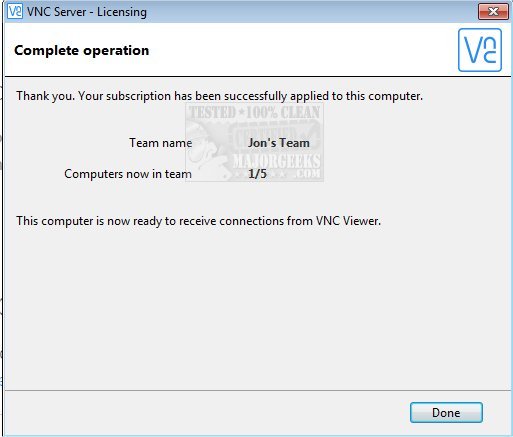Click the 'Computers now in team' label
This screenshot has height=437, width=513.
point(128,174)
